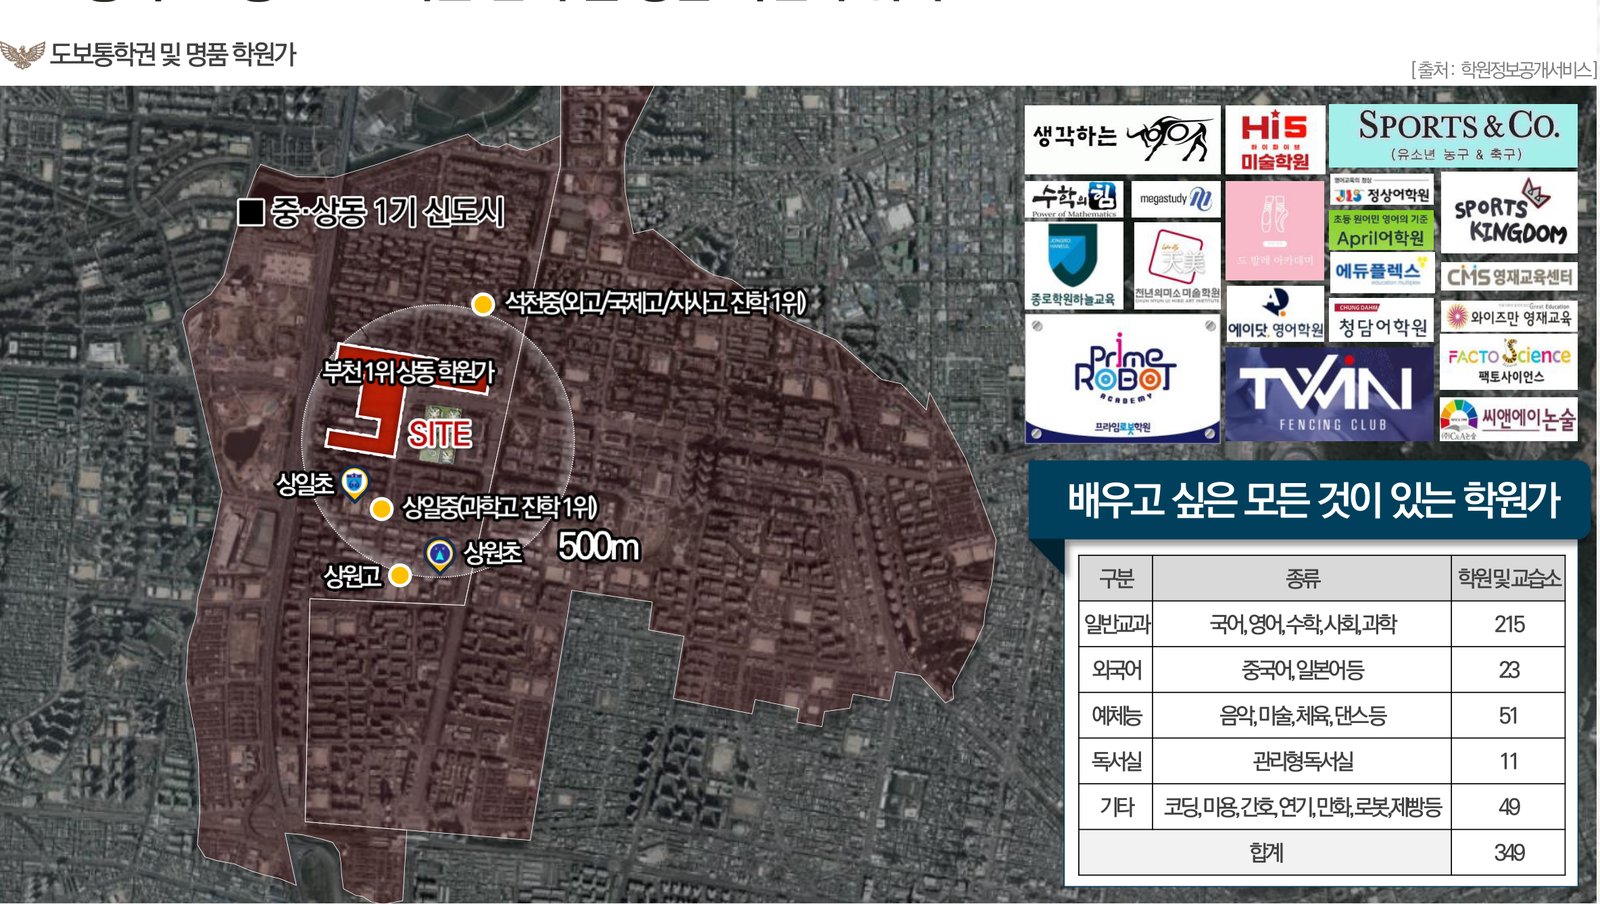Click the 출처: 학원정보공개서비스 source note
Viewport: 1600px width, 904px height.
1503,69
